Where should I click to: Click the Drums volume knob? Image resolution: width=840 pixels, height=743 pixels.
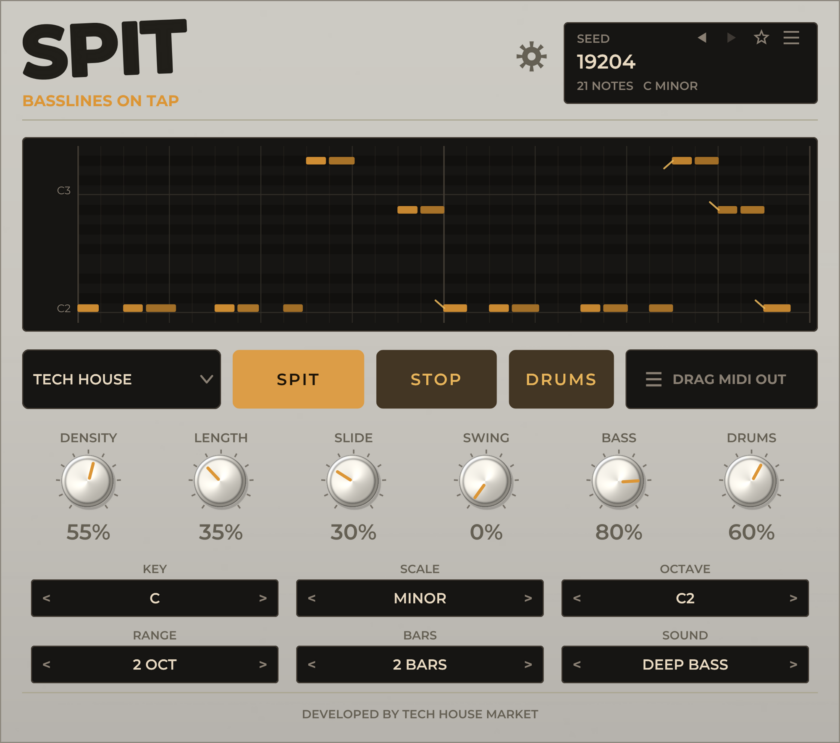coord(751,481)
